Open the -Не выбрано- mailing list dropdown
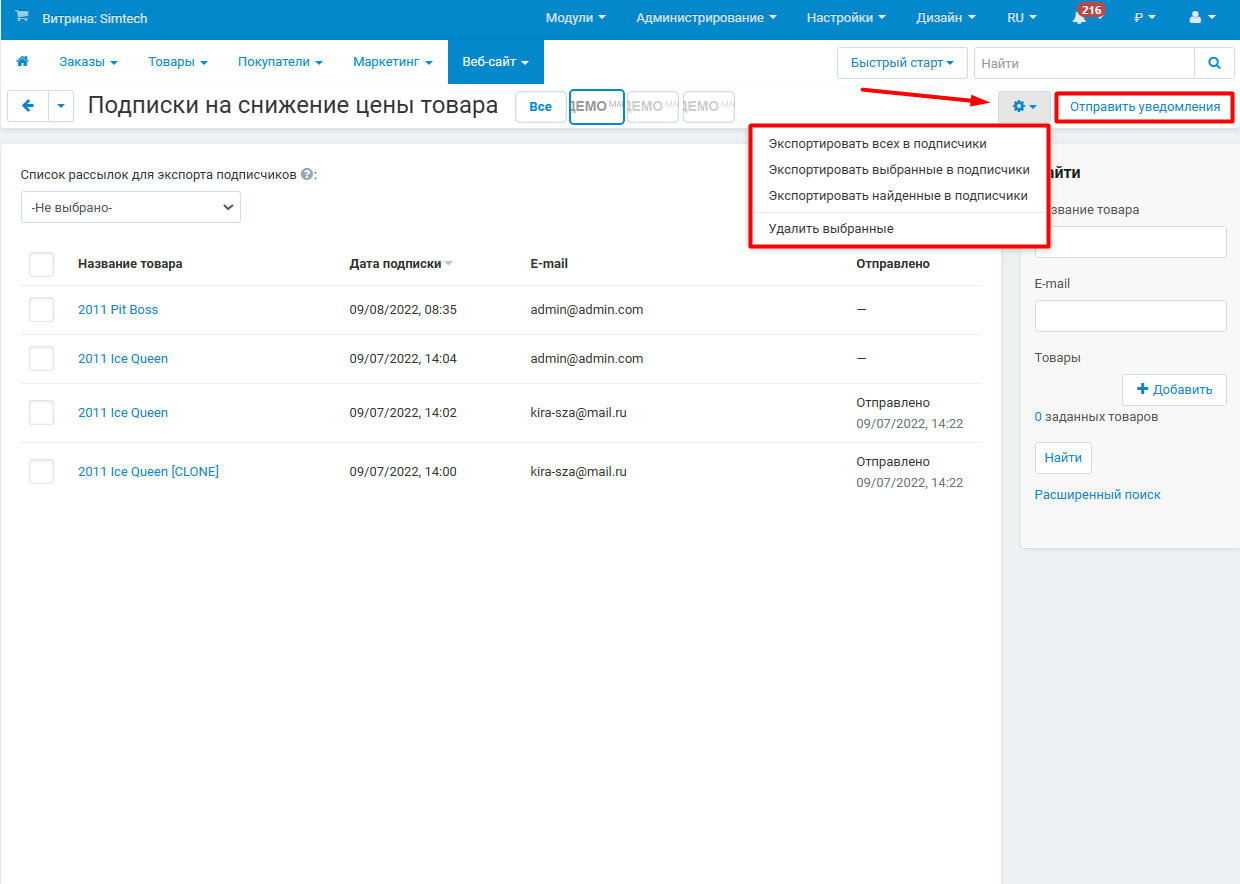 tap(131, 207)
